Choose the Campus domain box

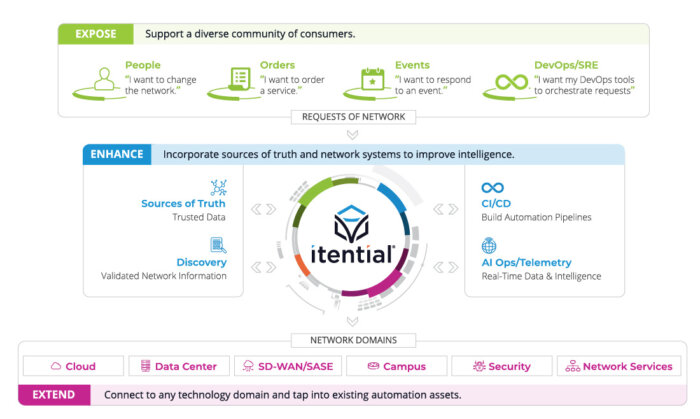[x=397, y=366]
